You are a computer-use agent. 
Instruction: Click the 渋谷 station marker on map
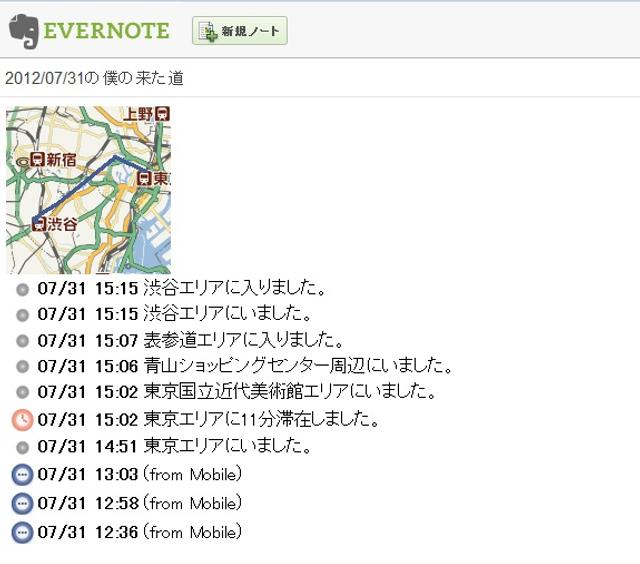(39, 224)
